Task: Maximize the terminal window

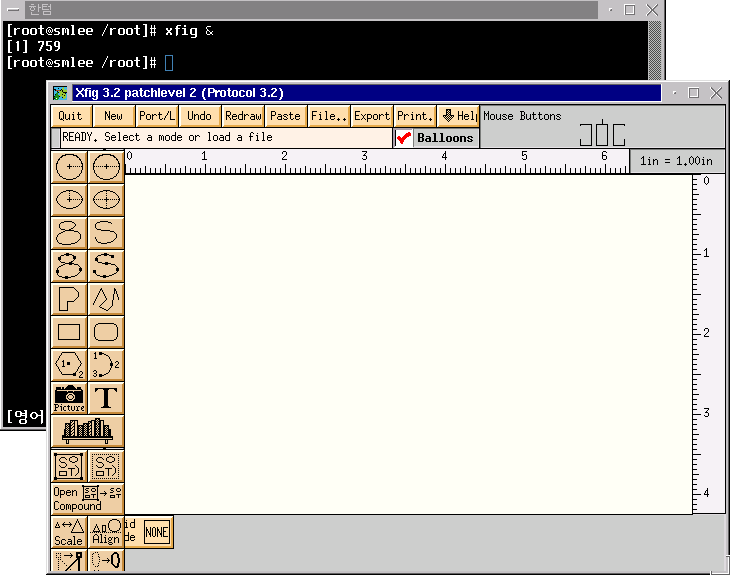Action: click(630, 10)
